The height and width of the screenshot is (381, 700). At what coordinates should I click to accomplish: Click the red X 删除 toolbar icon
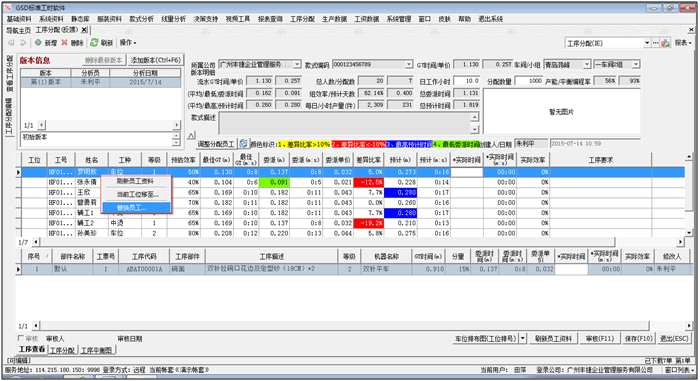pyautogui.click(x=64, y=43)
